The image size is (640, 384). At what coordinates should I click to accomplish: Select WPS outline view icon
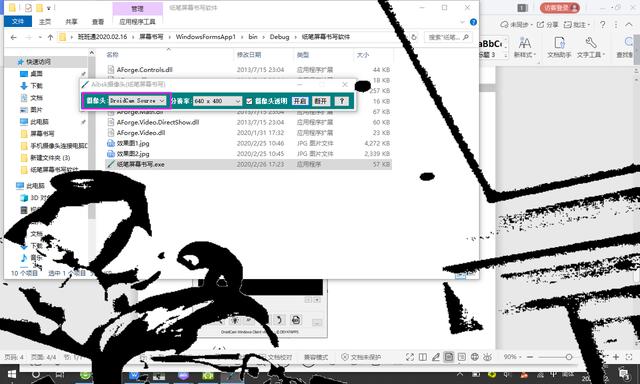point(462,357)
